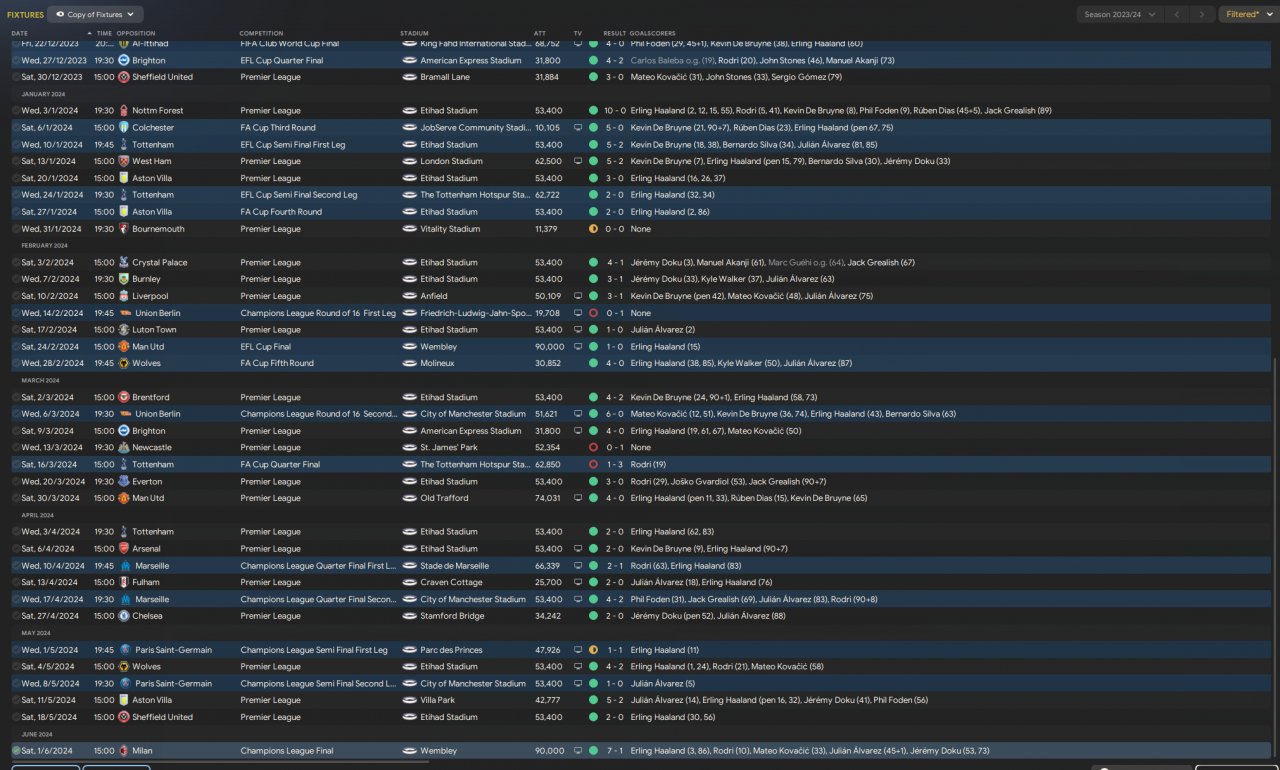This screenshot has width=1280, height=770.
Task: Sort by the Competition column header
Action: (261, 33)
